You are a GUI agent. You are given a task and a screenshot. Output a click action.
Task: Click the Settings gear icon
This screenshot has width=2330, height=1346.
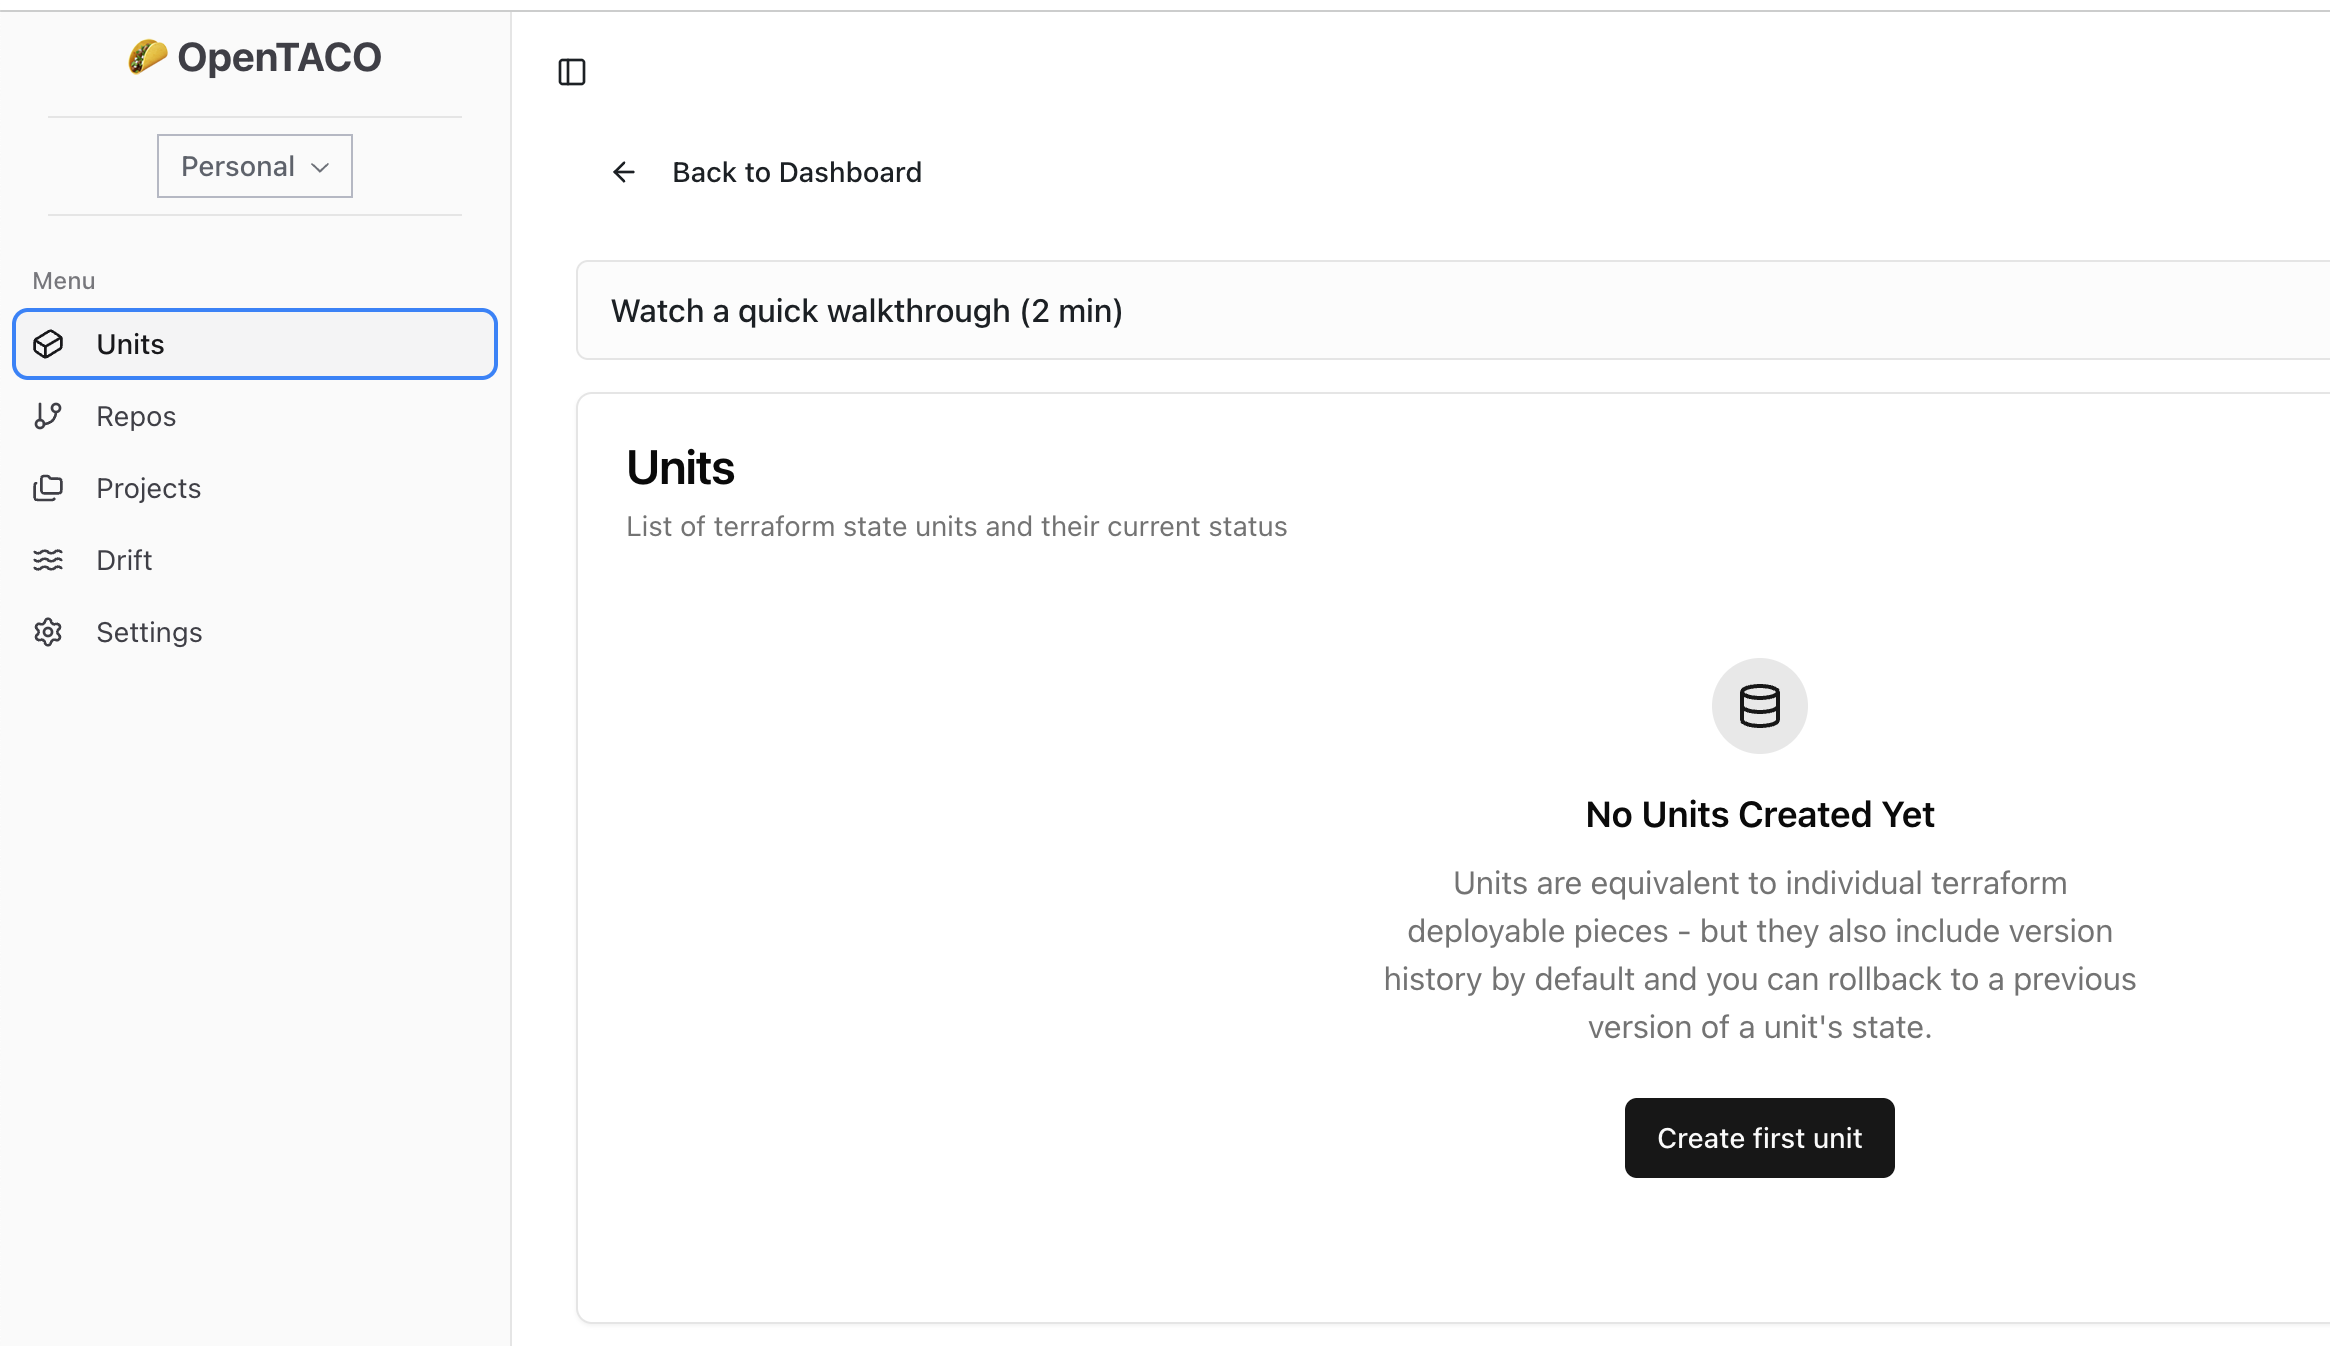48,632
